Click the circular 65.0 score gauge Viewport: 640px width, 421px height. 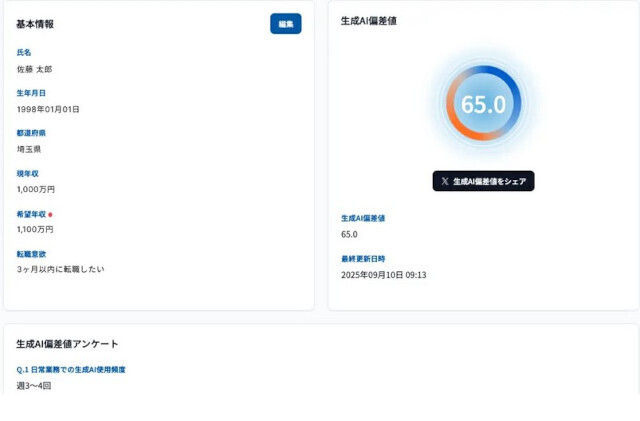click(483, 104)
